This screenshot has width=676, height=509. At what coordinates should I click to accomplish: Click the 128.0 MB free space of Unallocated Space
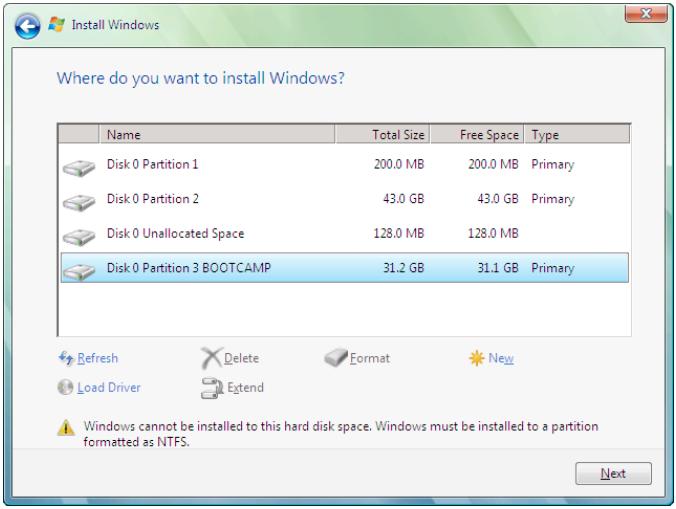493,233
